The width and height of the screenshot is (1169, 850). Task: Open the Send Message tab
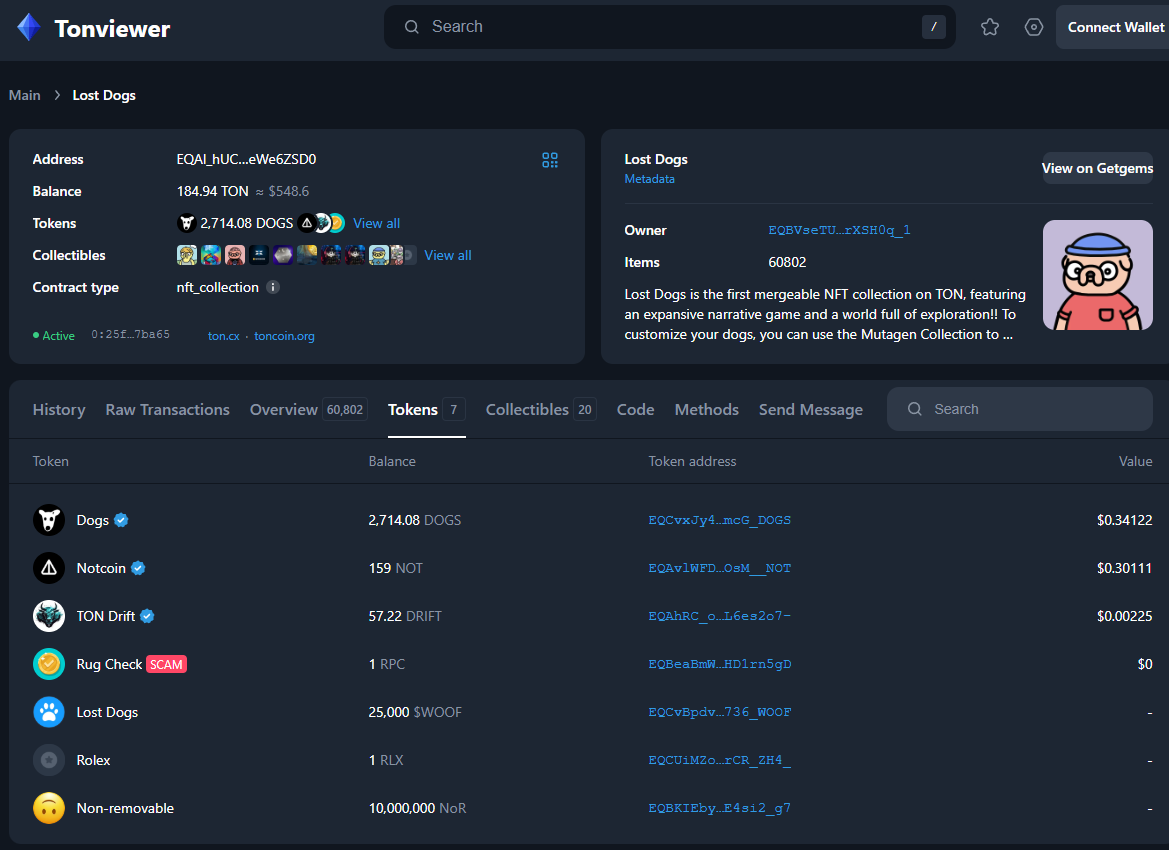click(810, 409)
